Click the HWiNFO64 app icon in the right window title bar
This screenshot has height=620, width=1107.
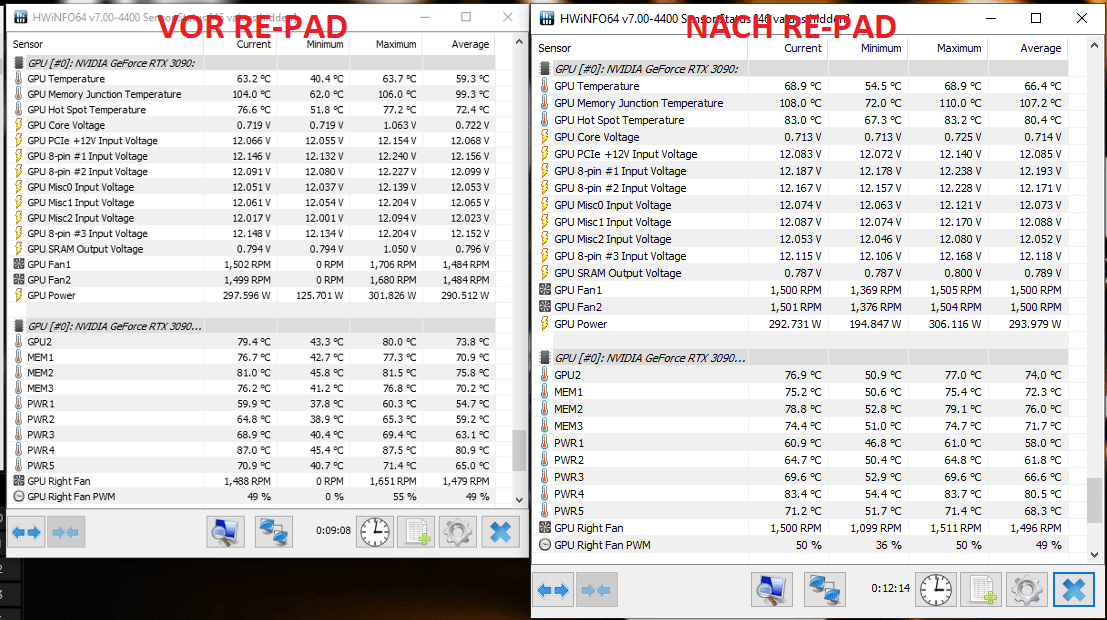point(547,18)
